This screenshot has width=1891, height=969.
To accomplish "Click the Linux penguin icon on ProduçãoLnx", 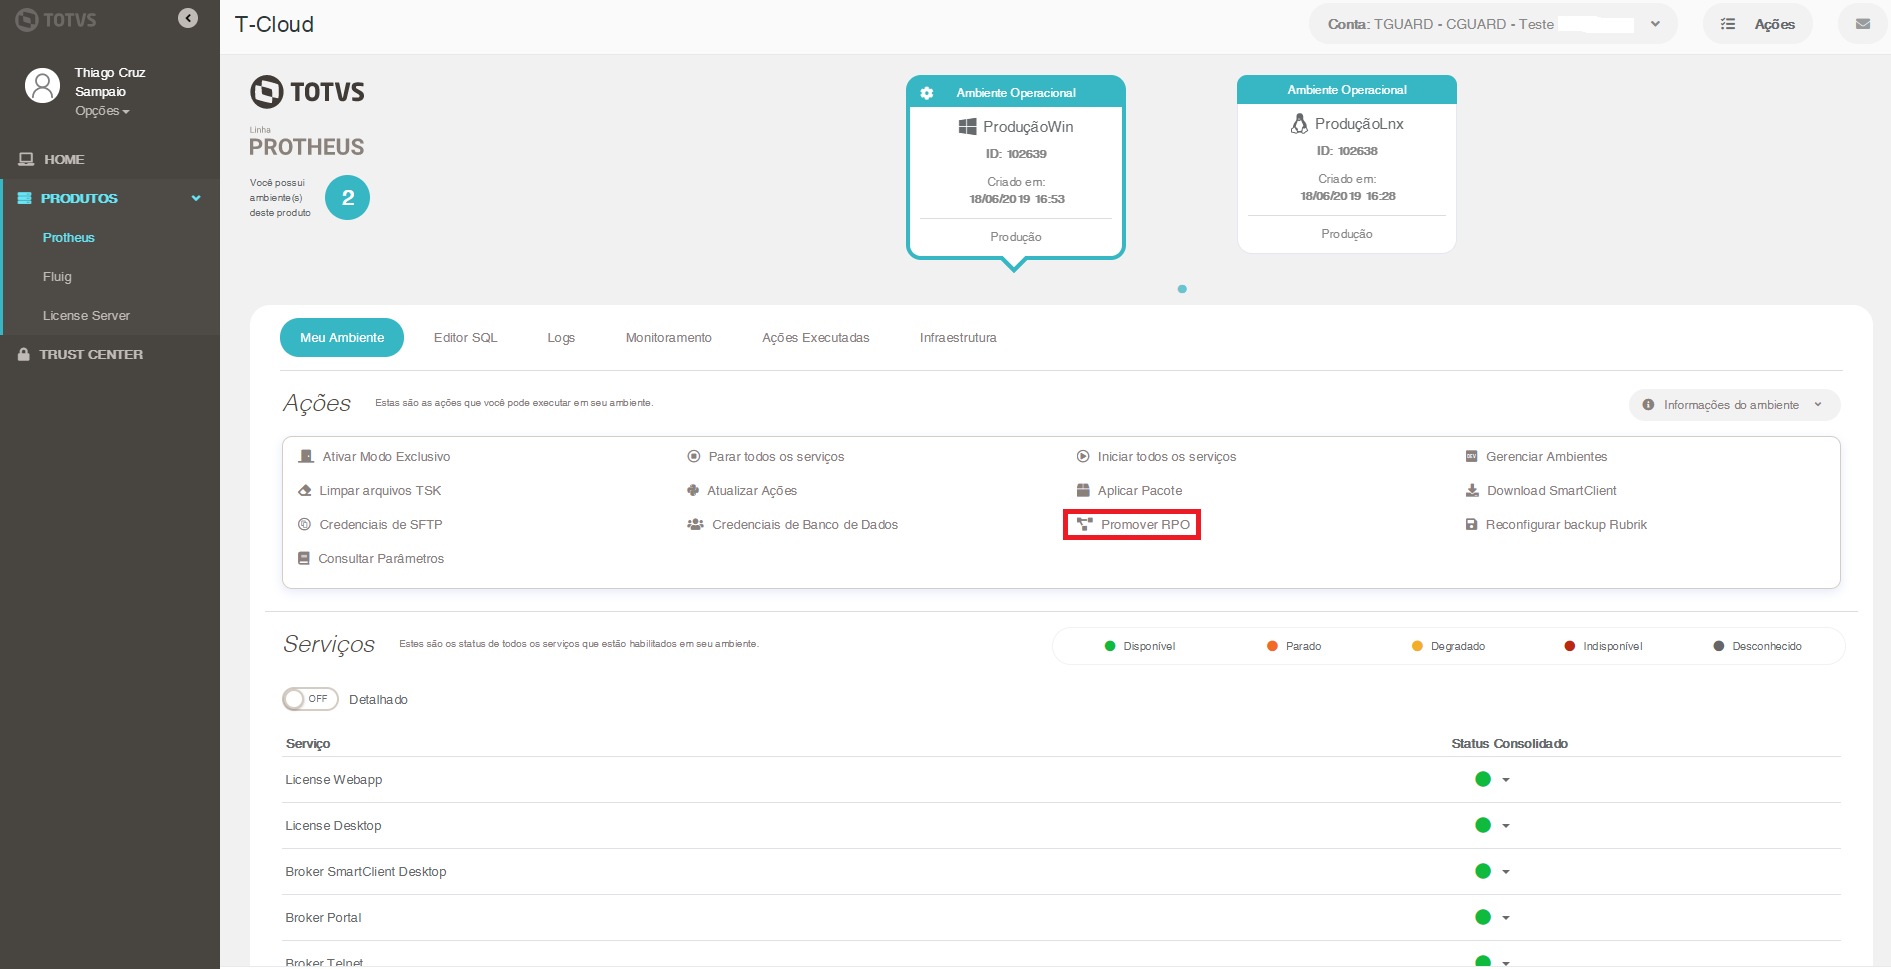I will click(x=1299, y=123).
